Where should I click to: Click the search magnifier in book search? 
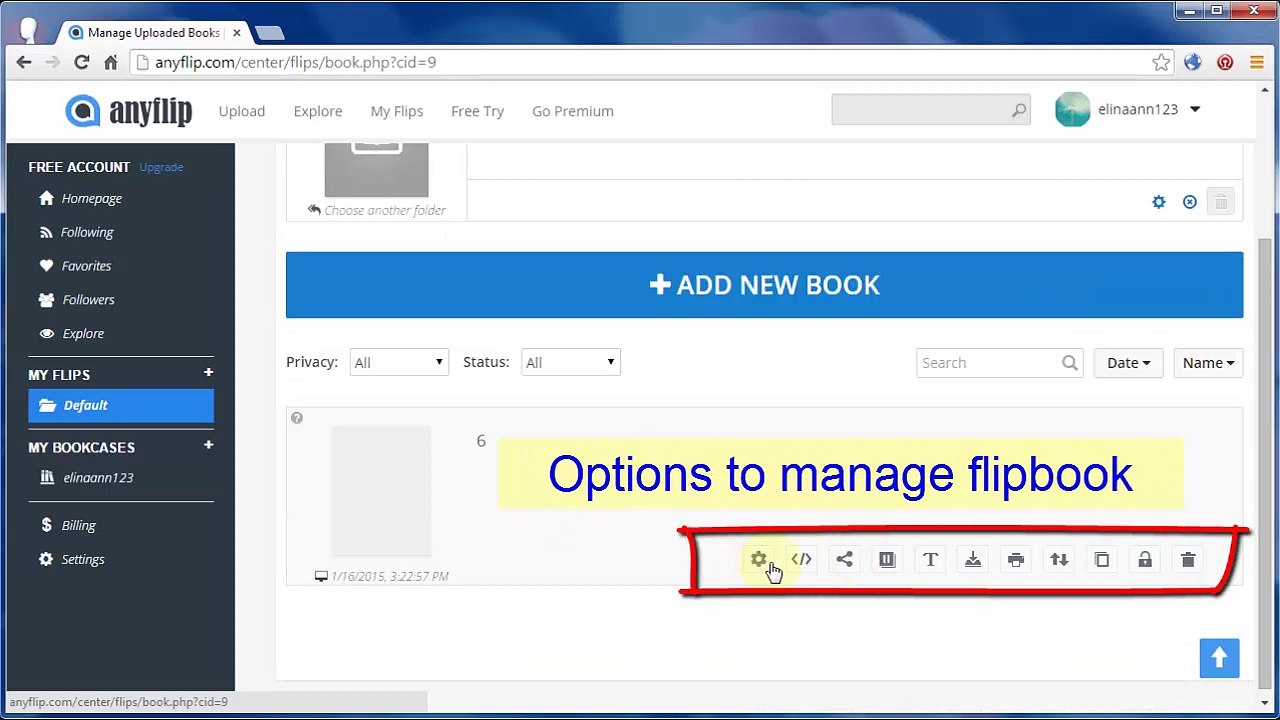pyautogui.click(x=1070, y=363)
